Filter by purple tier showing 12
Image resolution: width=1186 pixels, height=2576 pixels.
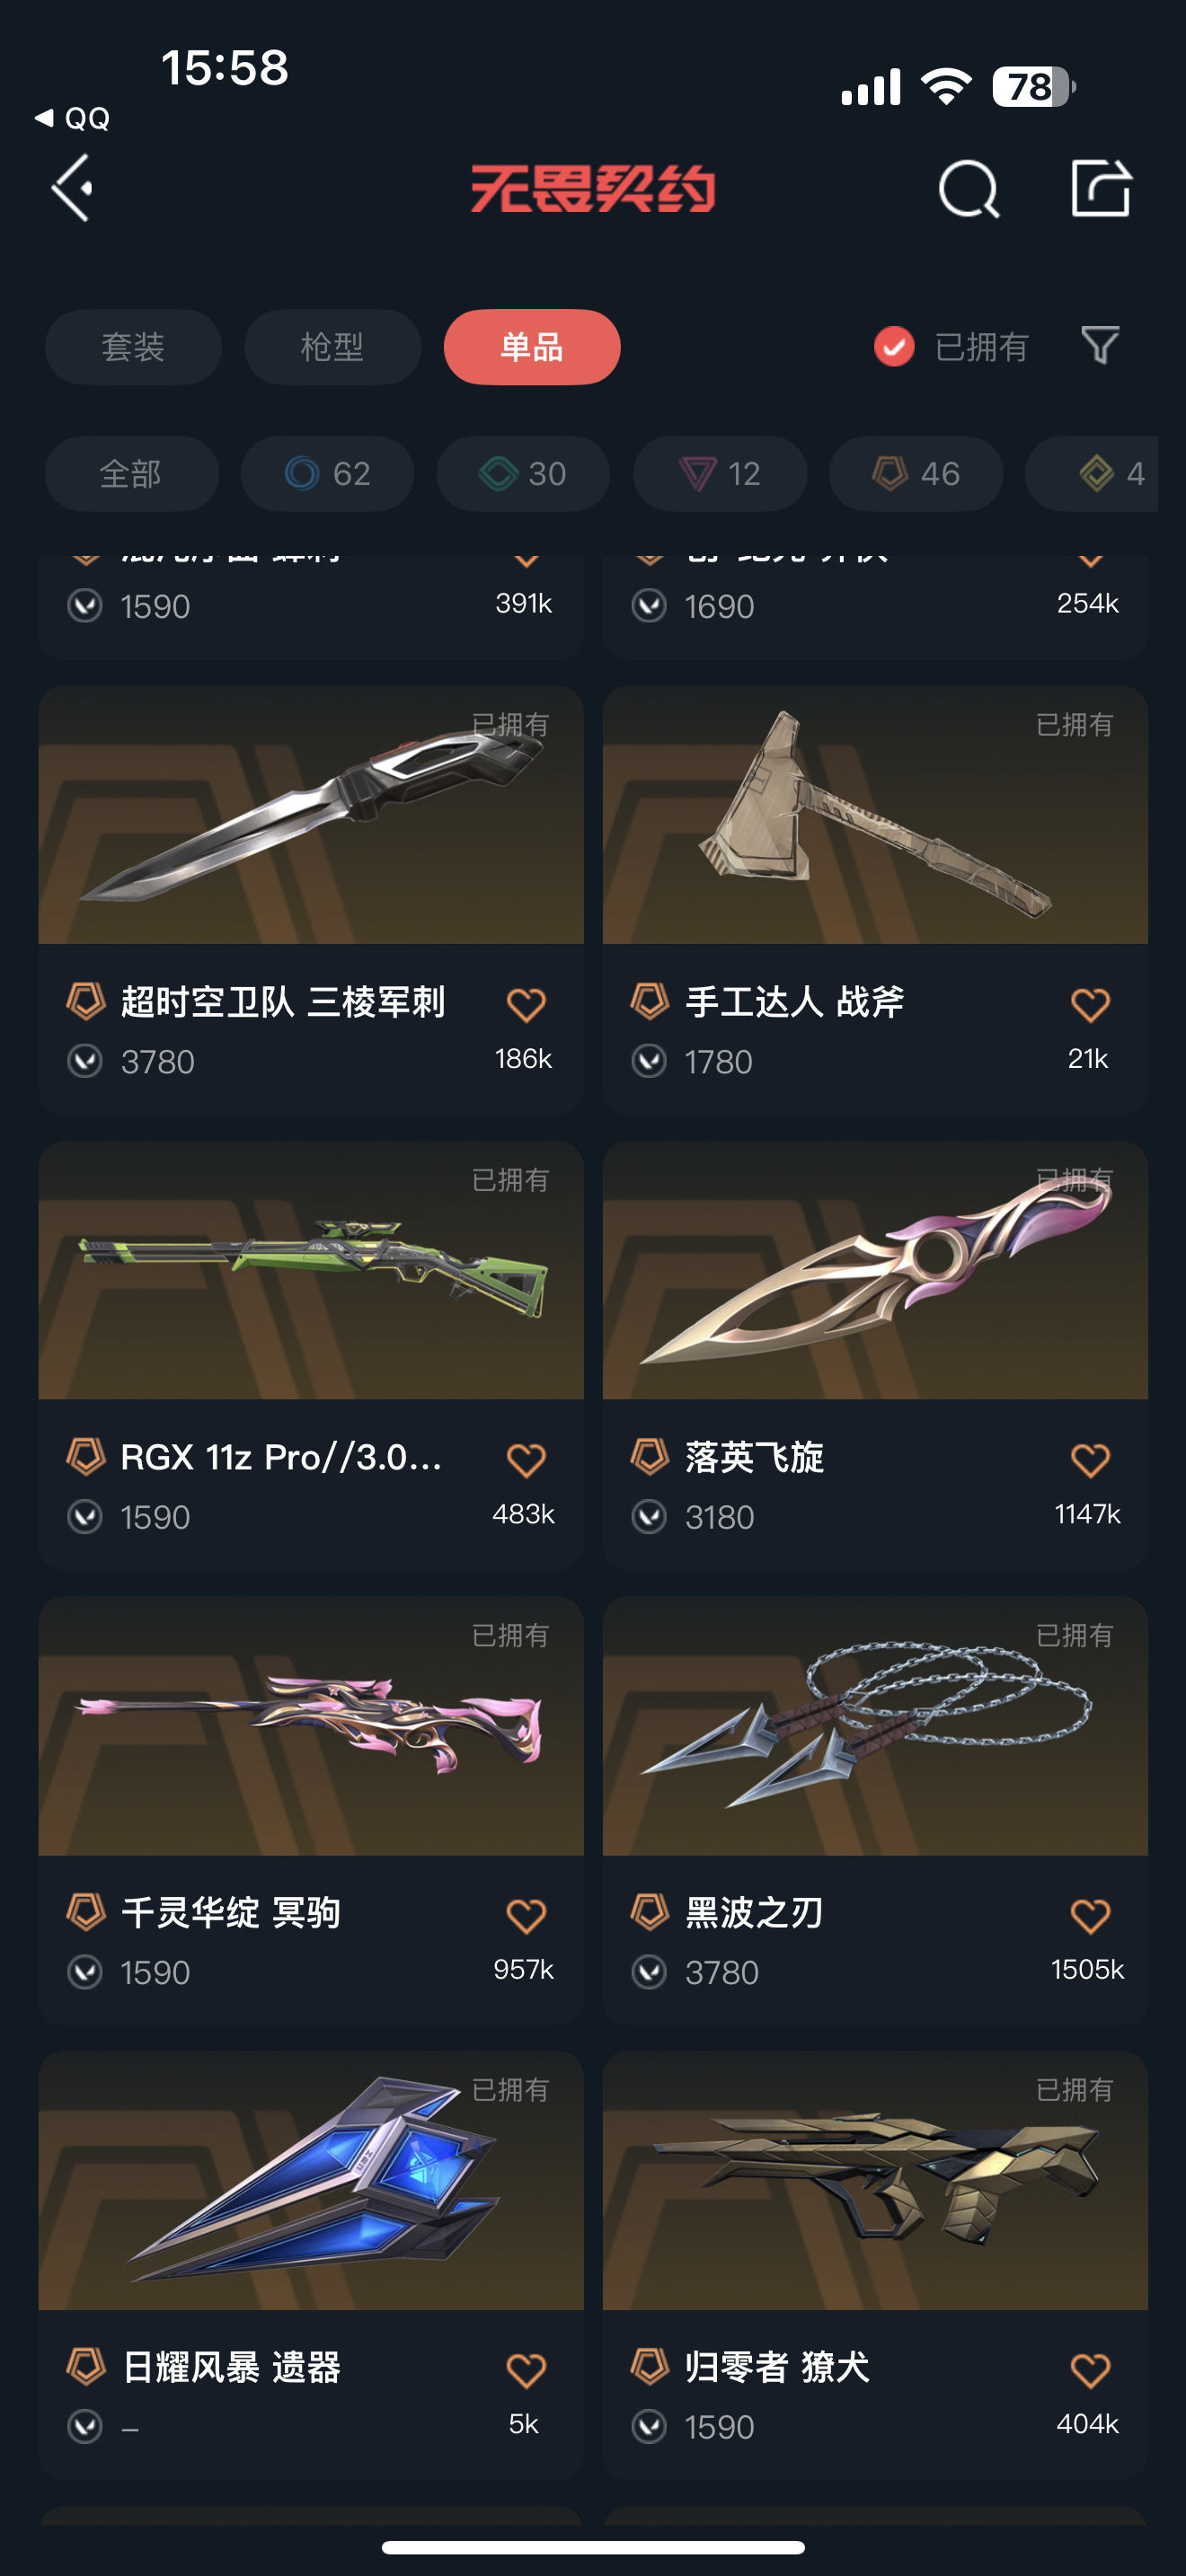(720, 473)
